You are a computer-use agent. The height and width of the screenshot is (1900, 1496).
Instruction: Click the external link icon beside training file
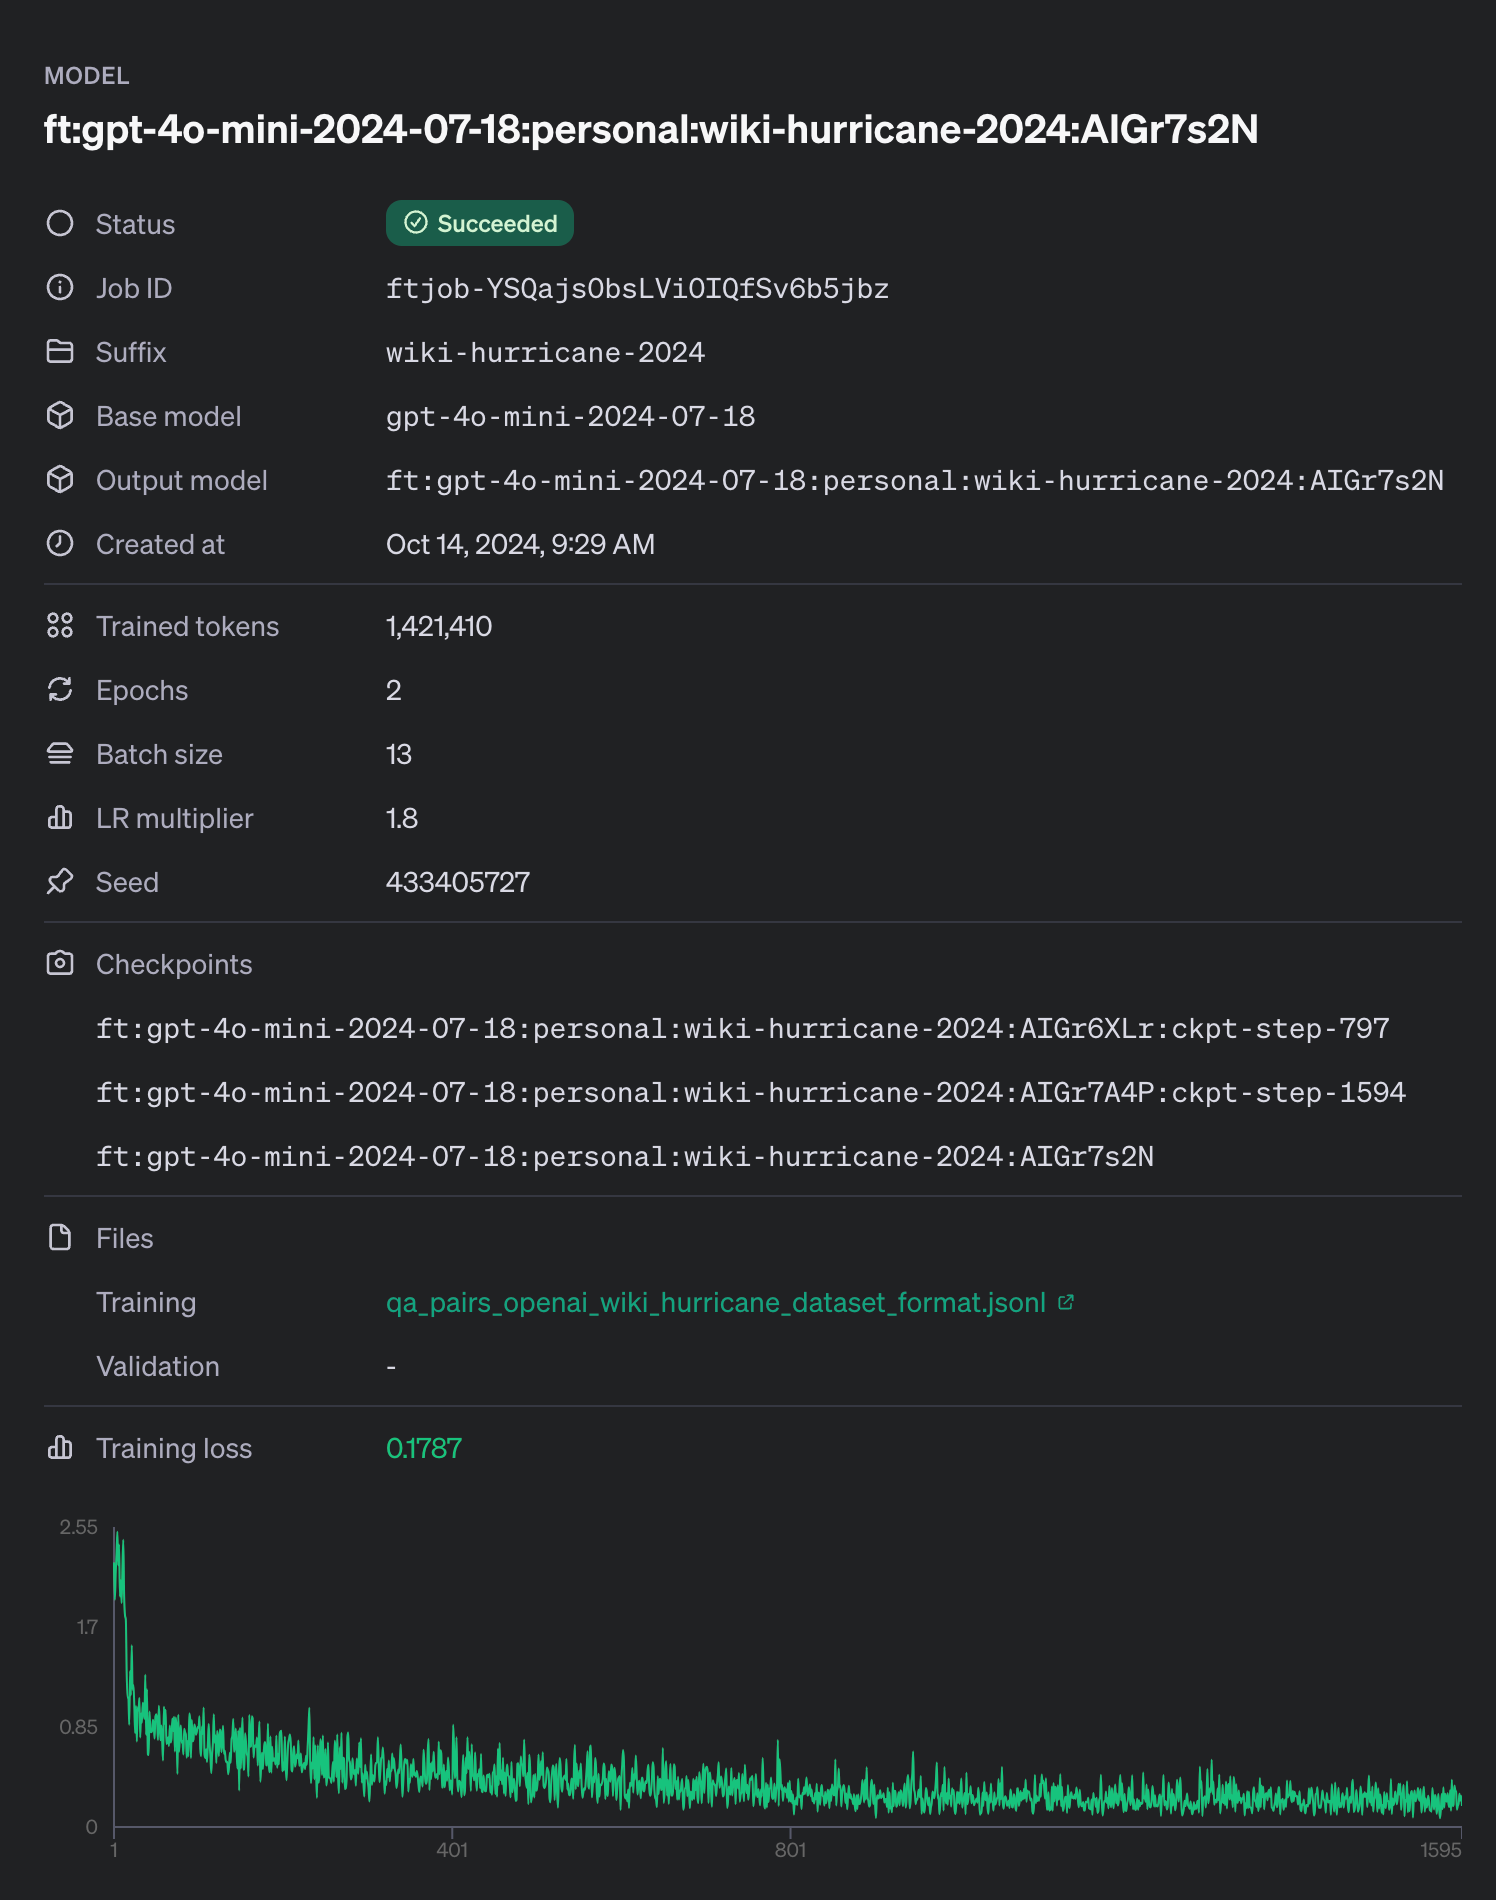(x=1066, y=1302)
